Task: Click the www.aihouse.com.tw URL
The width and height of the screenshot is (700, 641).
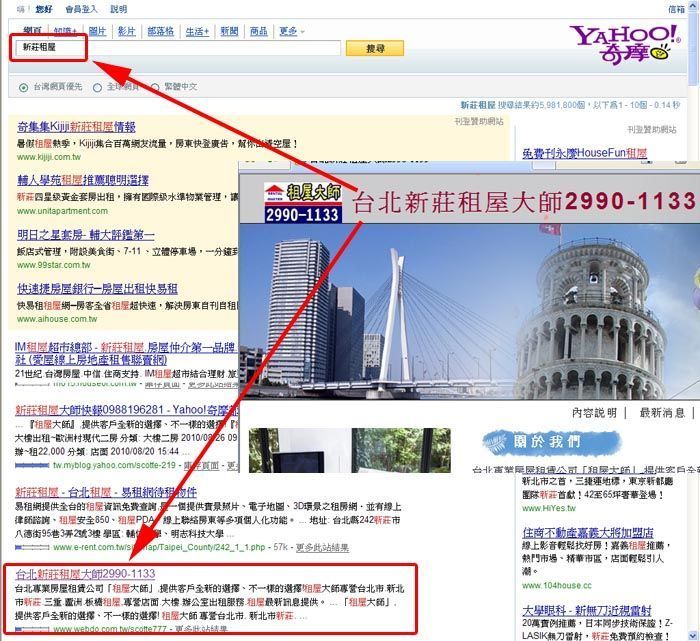Action: [x=57, y=319]
